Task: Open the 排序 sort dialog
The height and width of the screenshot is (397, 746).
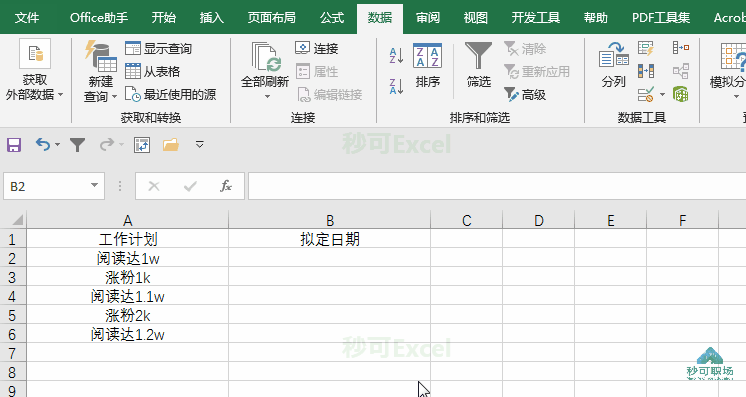Action: [x=427, y=65]
